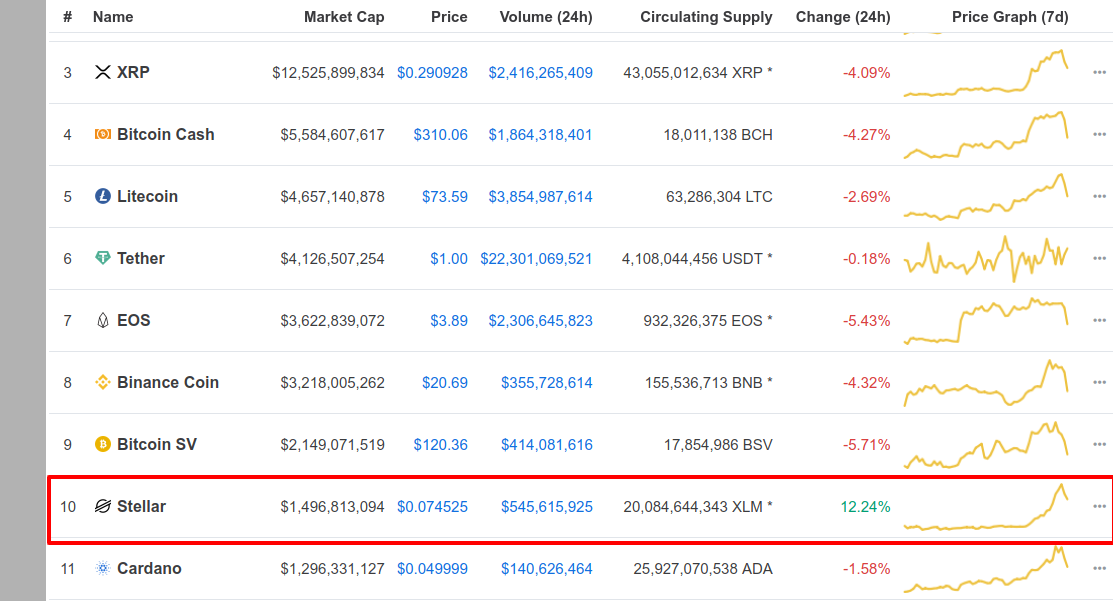Image resolution: width=1113 pixels, height=601 pixels.
Task: Open the XRP coin name link
Action: (x=133, y=72)
